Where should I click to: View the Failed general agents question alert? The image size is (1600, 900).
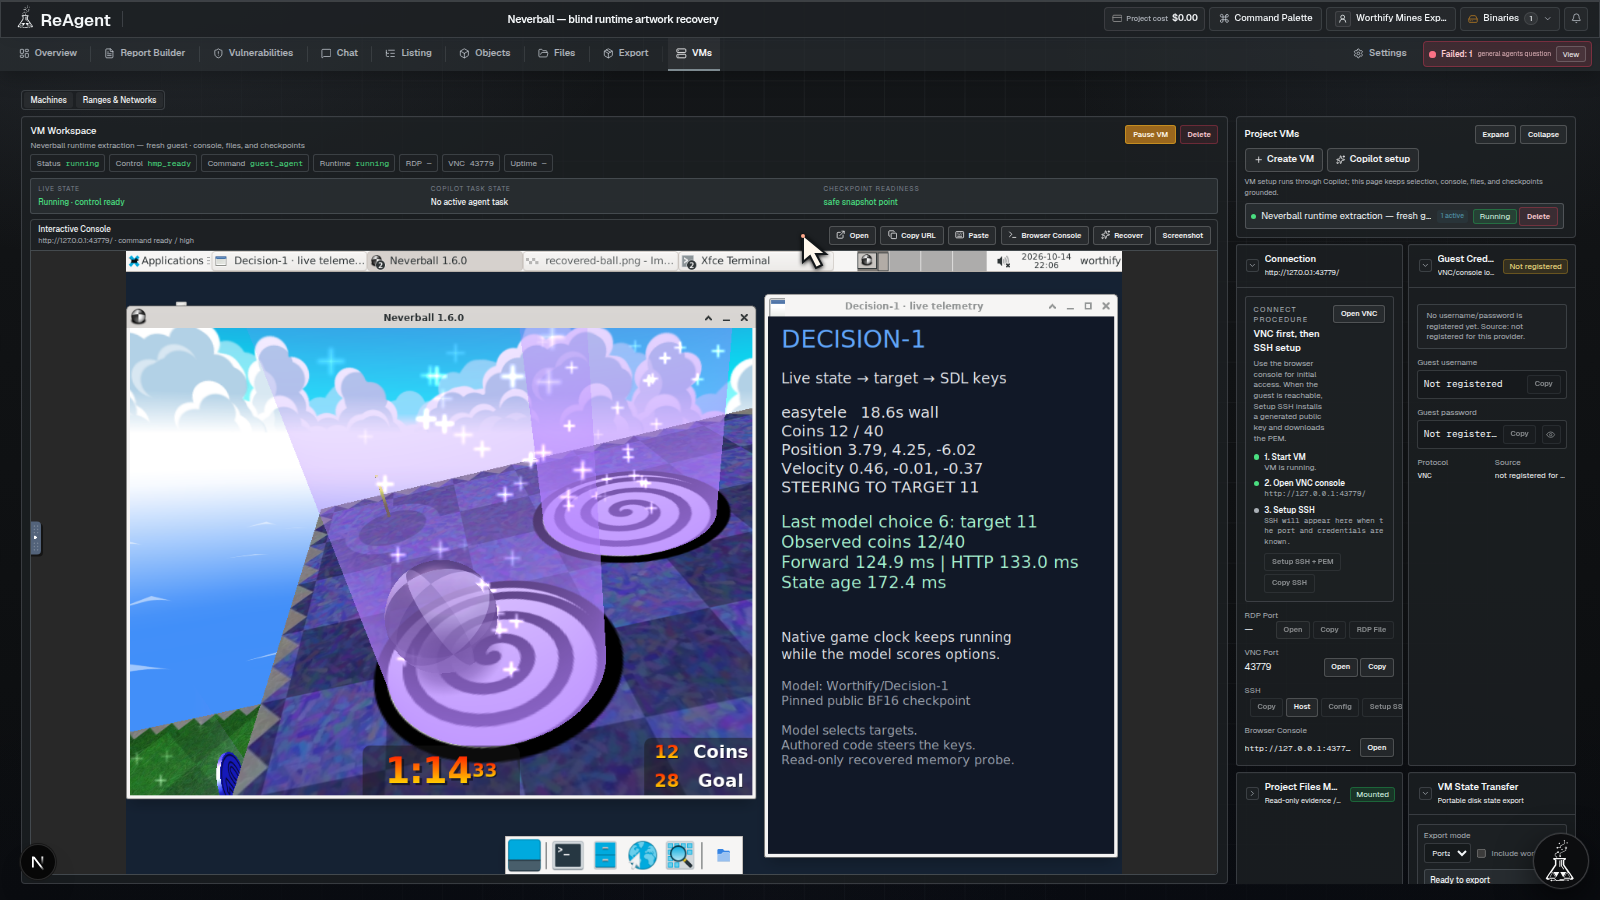1571,54
